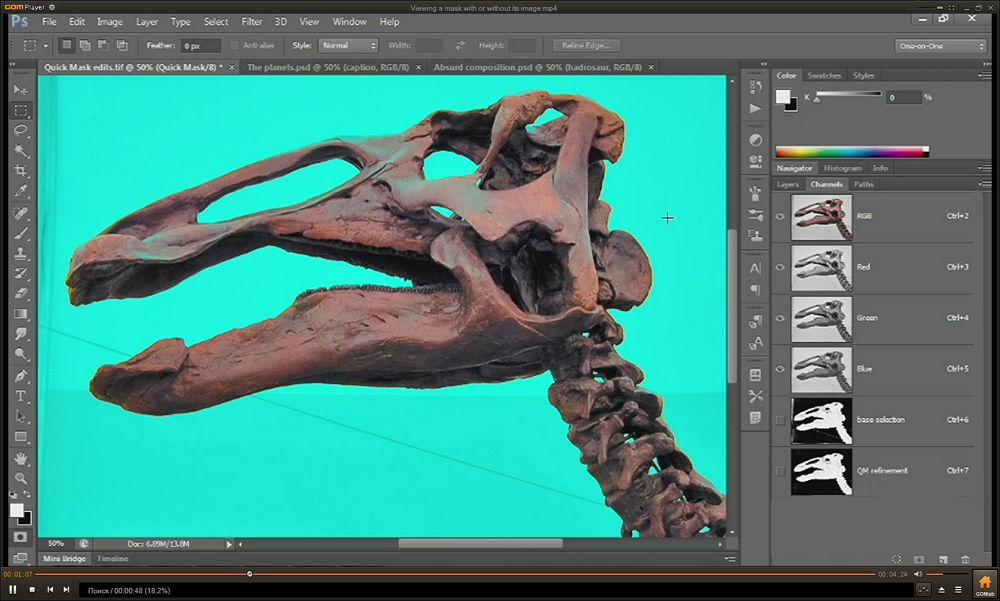Screen dimensions: 1000x601
Task: Select the Magic Wand tool
Action: tap(20, 151)
